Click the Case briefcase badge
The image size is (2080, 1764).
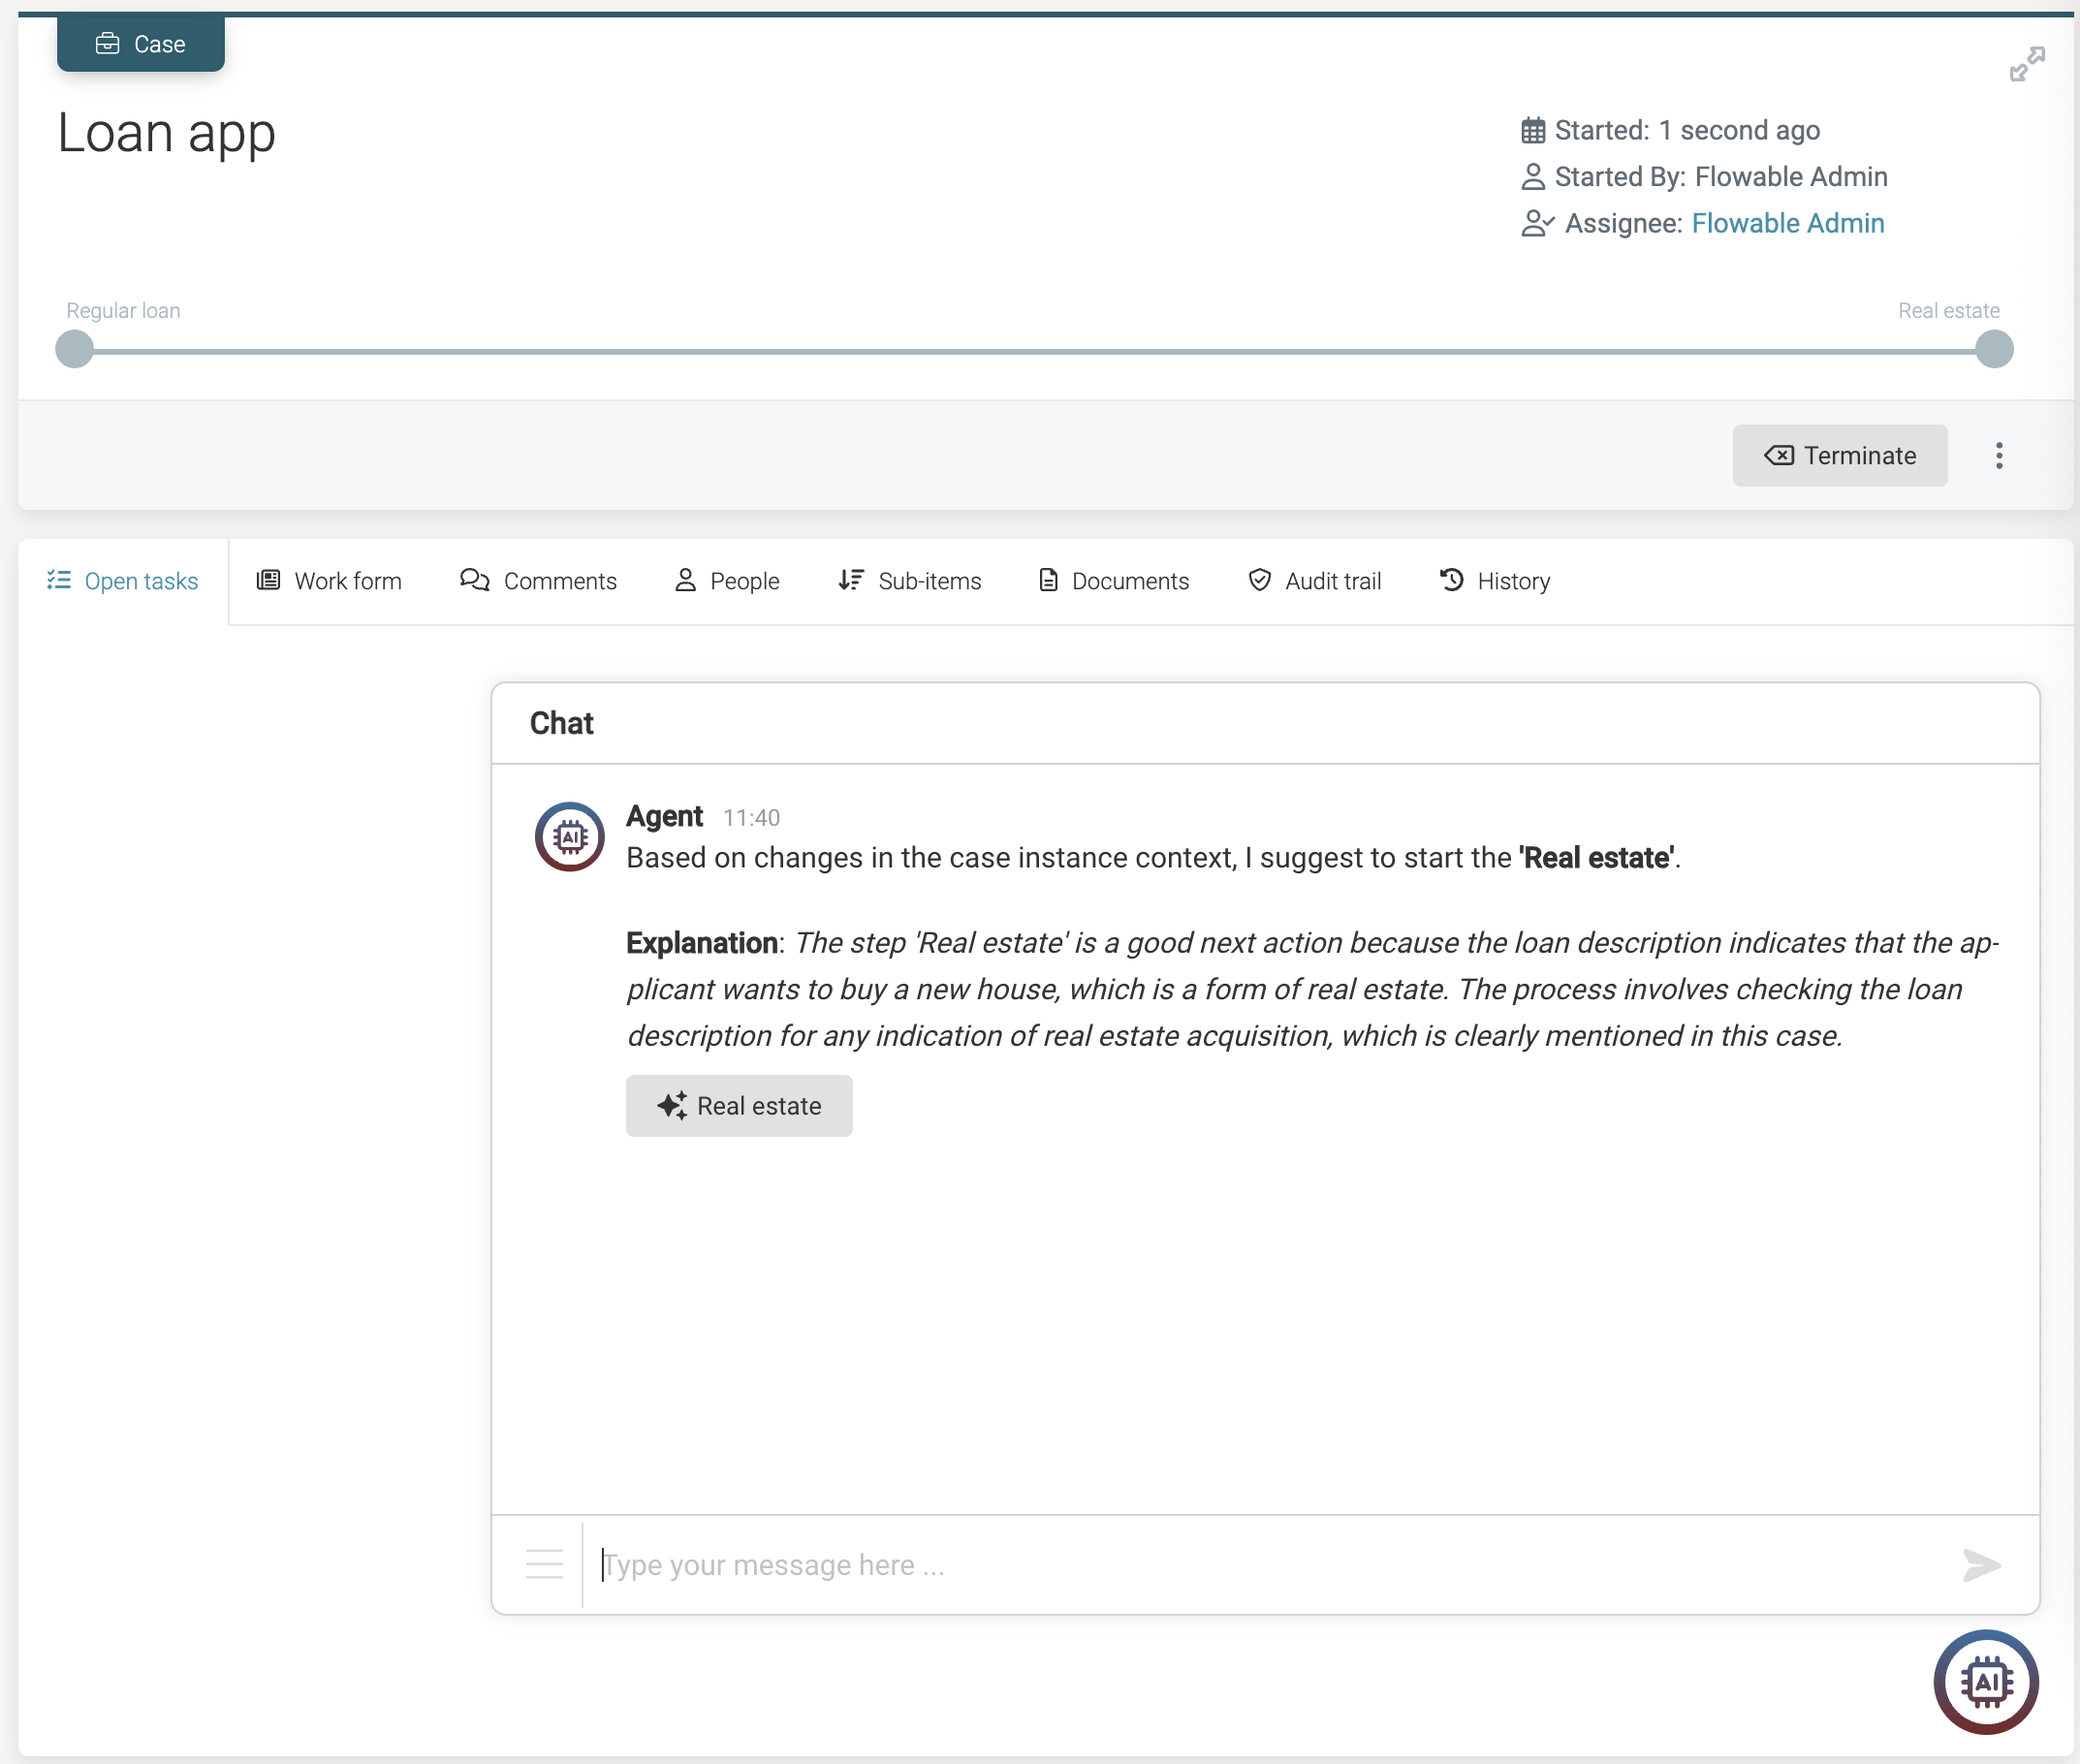pos(140,43)
